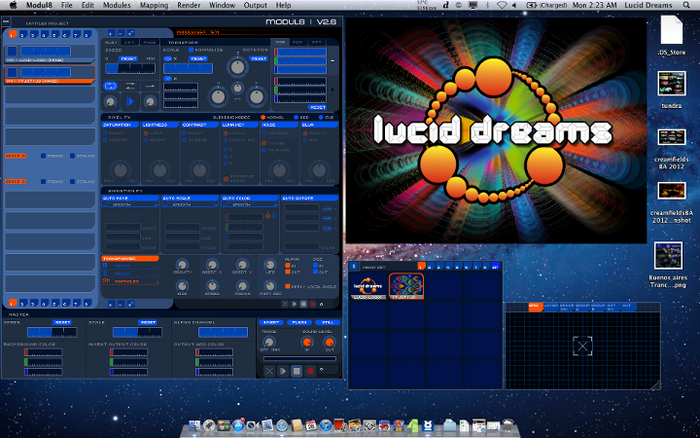Click the square stop button in the Master panel
Viewport: 700px width, 438px height.
click(x=296, y=371)
